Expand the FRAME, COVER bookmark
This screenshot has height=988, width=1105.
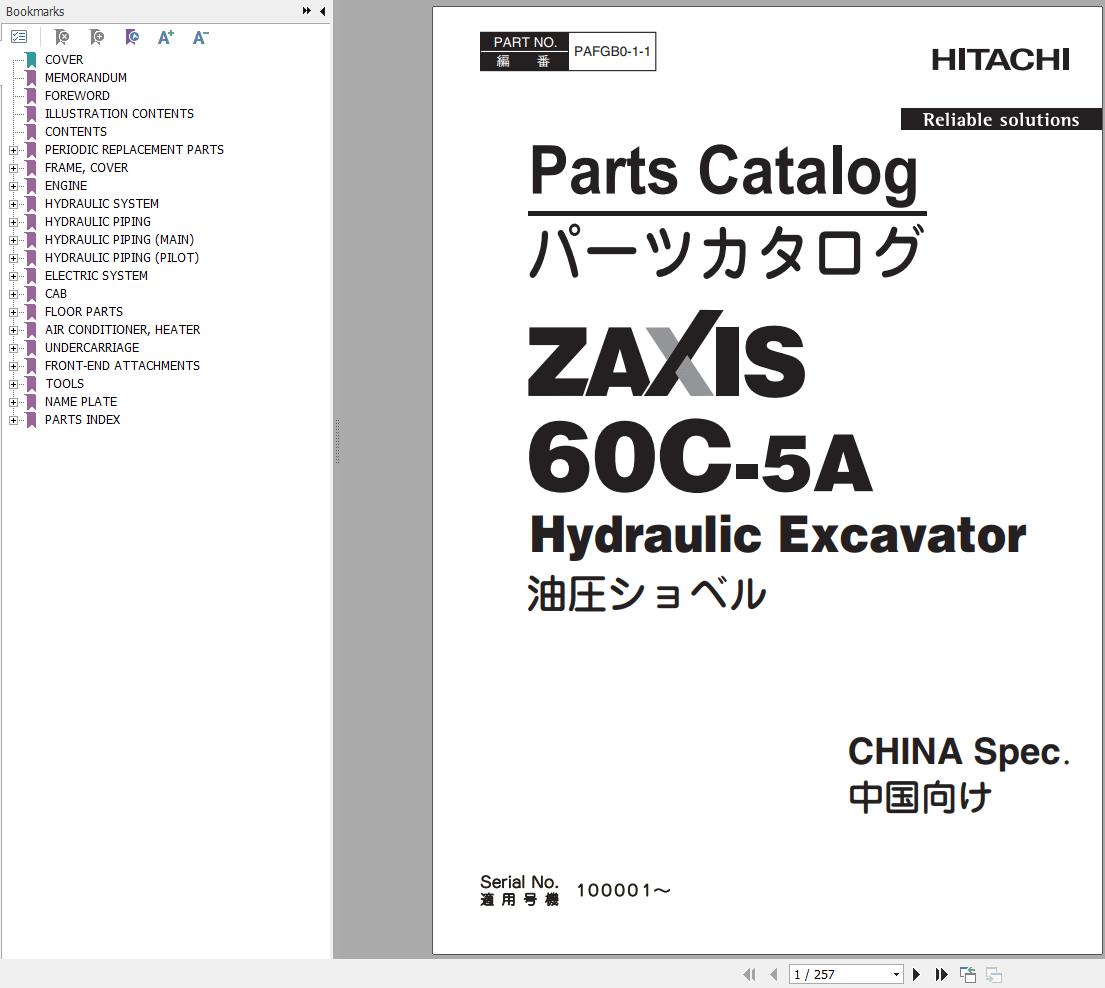[x=13, y=168]
